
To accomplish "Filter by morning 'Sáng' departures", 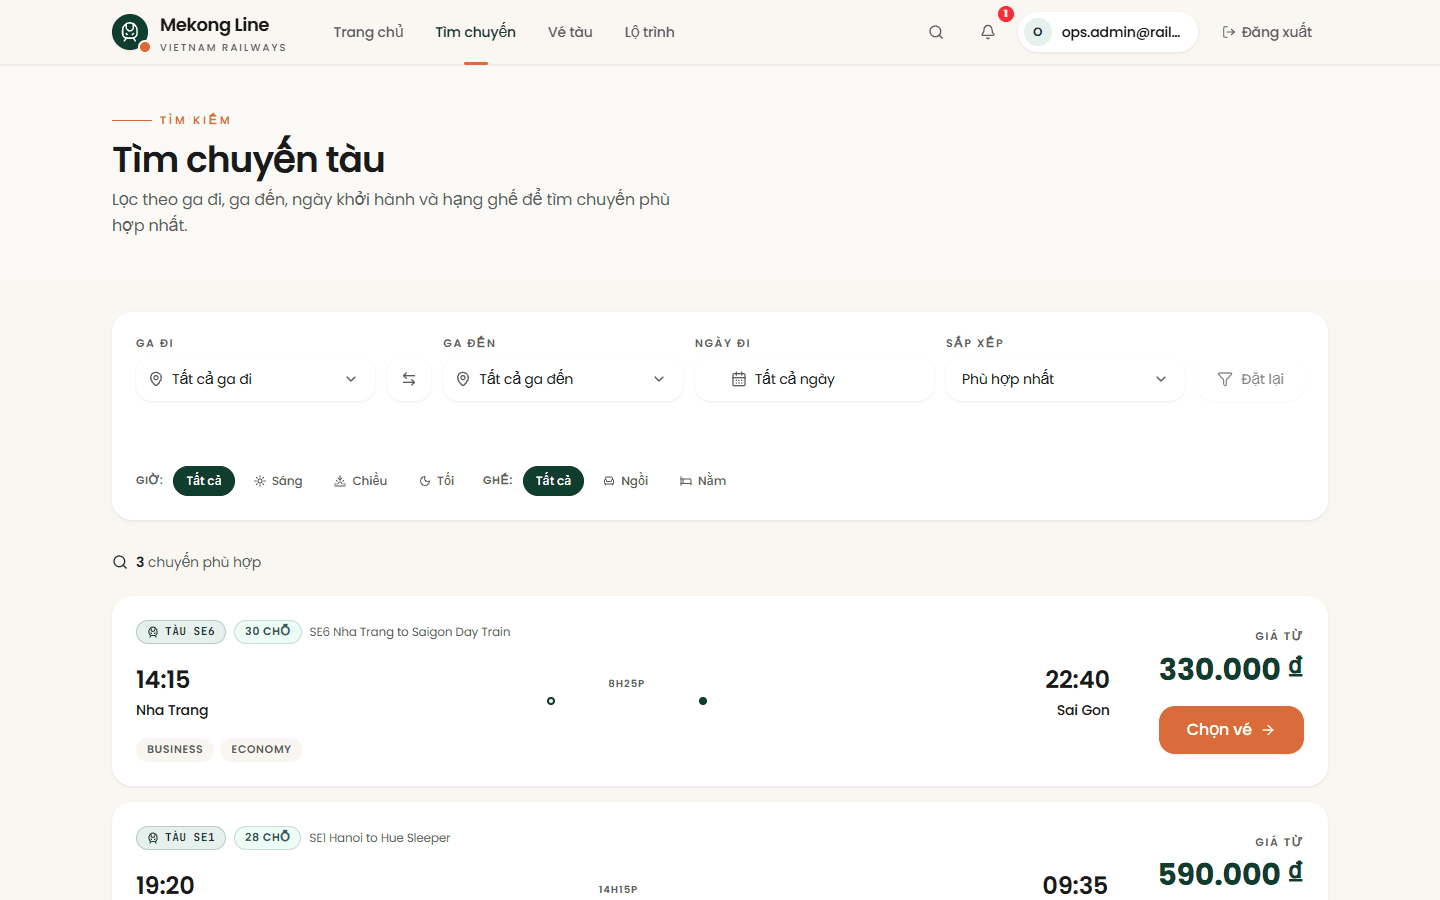I will pos(278,481).
